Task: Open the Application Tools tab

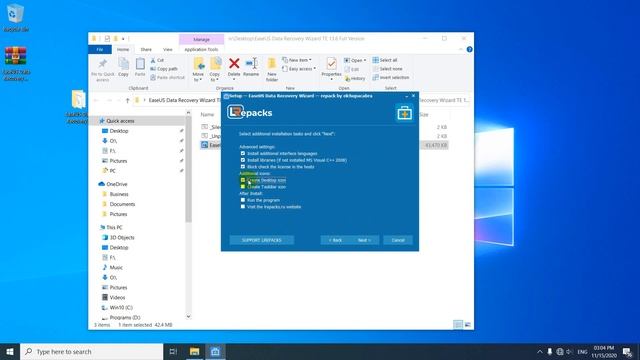Action: (x=201, y=49)
